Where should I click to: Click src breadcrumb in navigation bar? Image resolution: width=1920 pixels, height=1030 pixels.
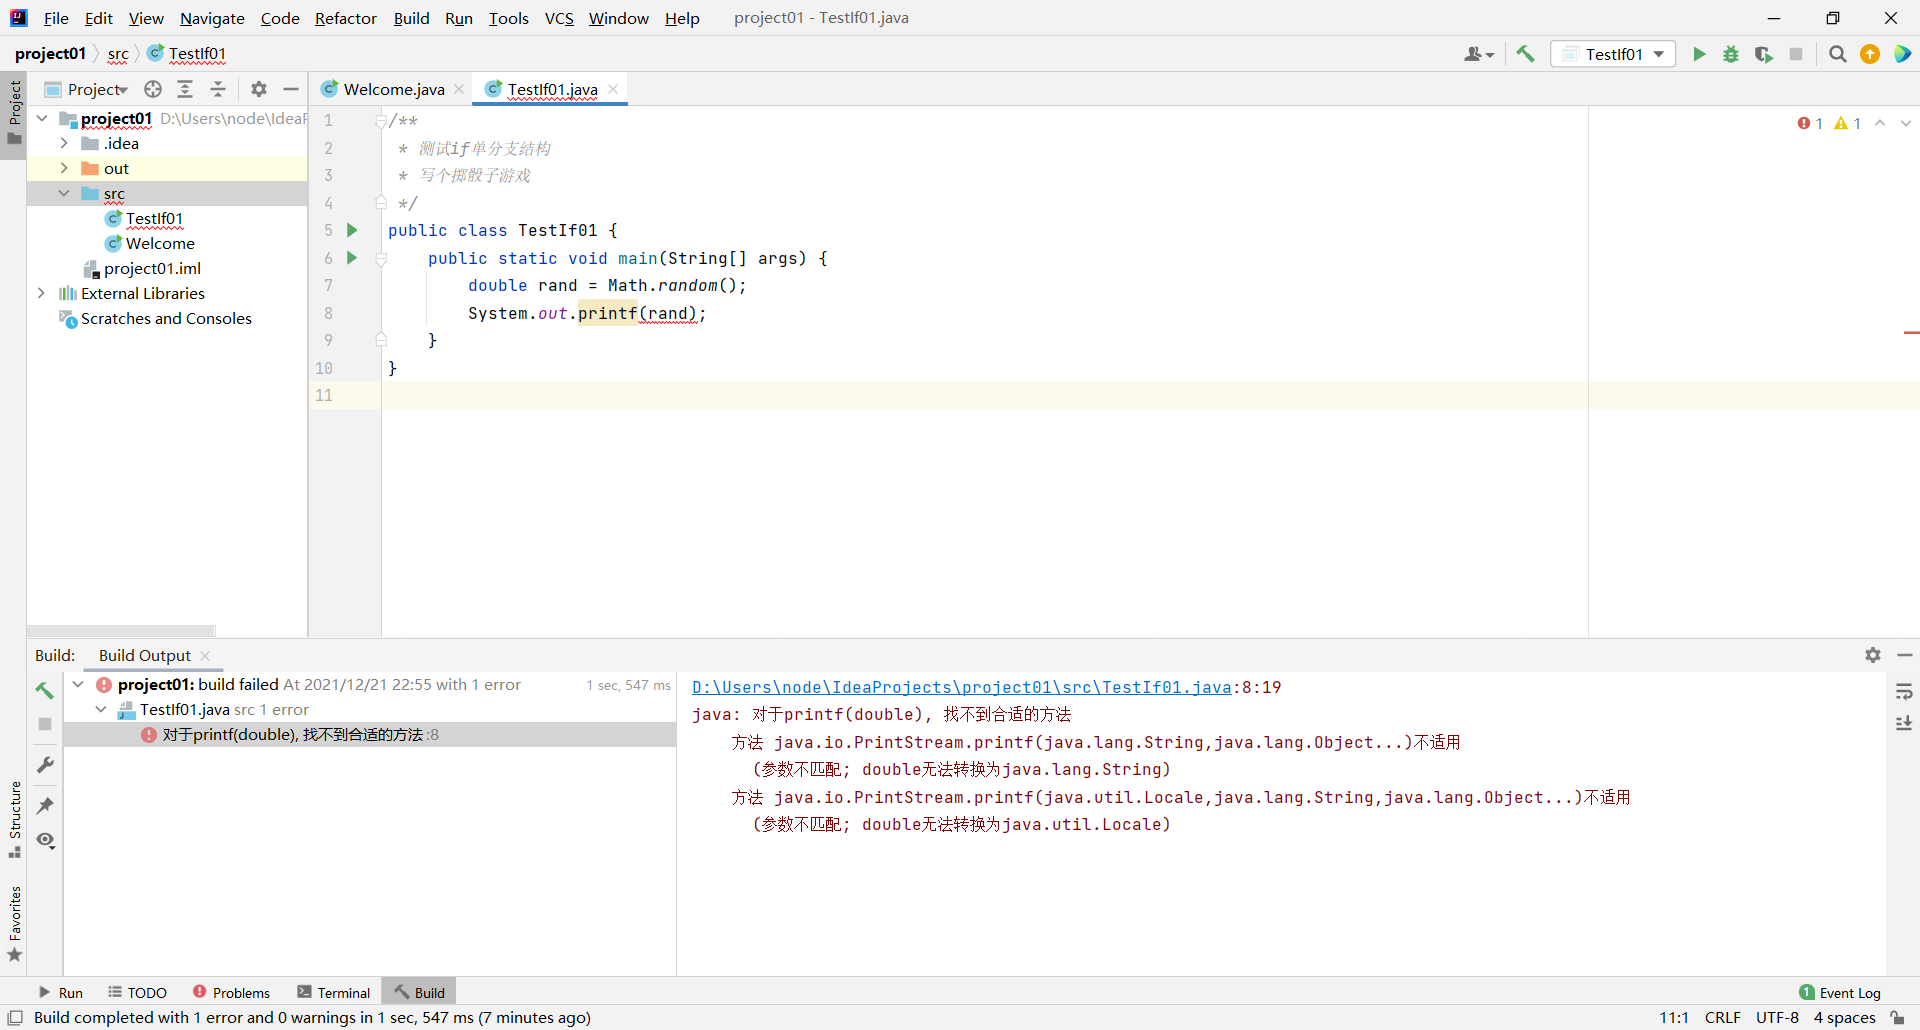coord(118,54)
